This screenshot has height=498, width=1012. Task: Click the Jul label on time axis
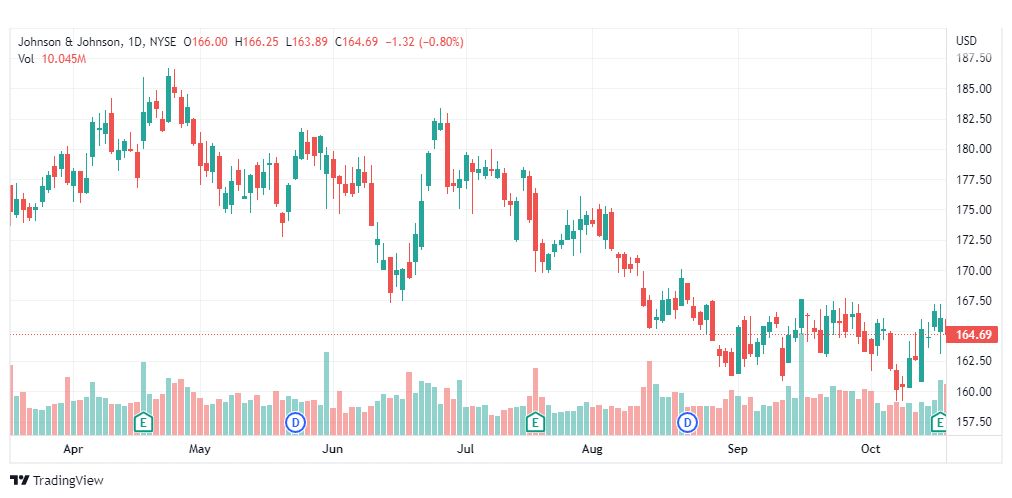click(464, 450)
